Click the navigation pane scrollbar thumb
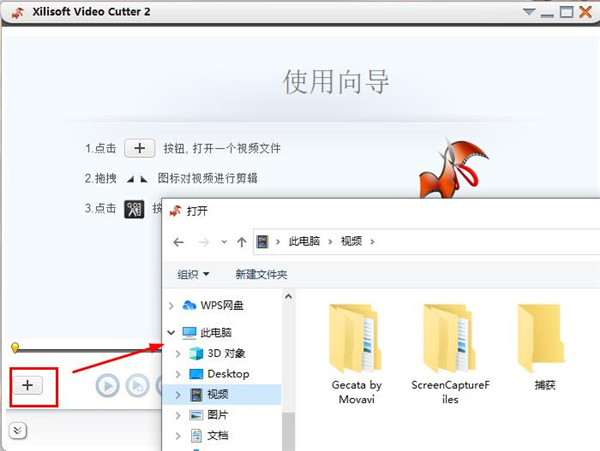Screen dimensions: 600x451 tap(289, 431)
